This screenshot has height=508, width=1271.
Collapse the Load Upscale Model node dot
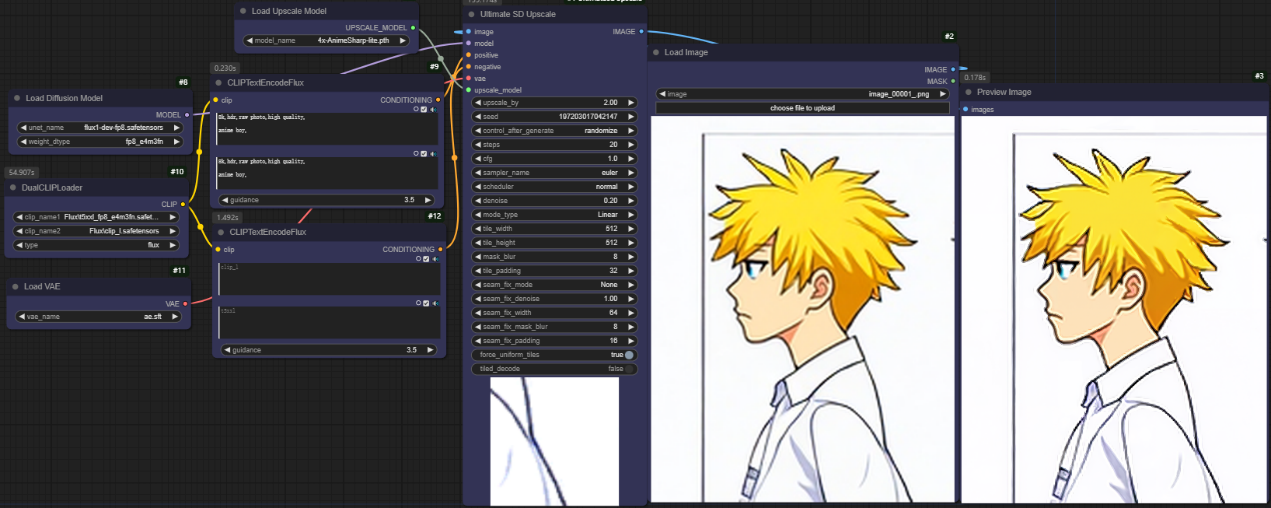[243, 12]
